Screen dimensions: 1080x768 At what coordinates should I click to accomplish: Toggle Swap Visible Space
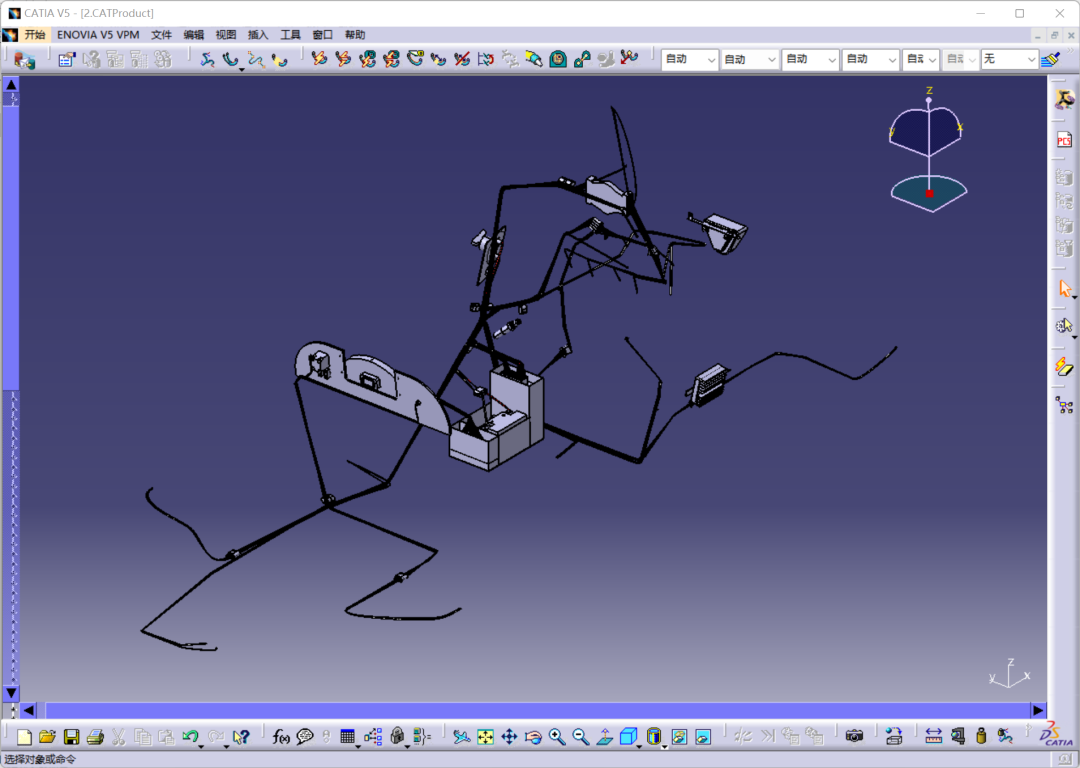703,737
